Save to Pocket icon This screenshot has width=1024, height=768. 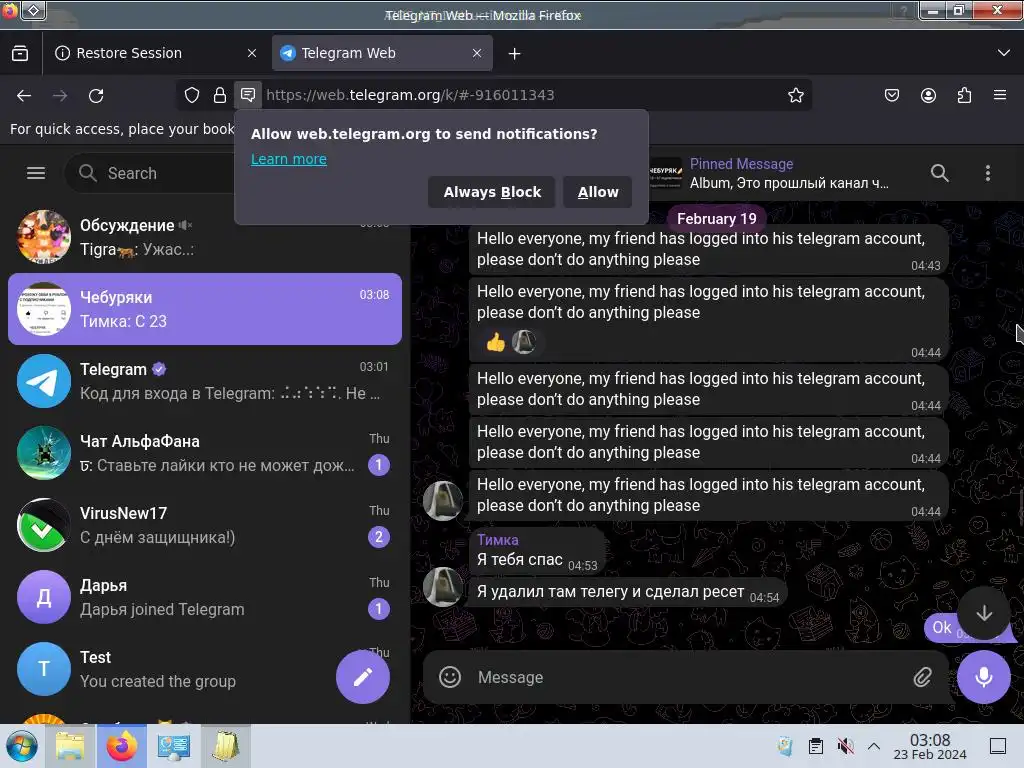click(x=891, y=95)
